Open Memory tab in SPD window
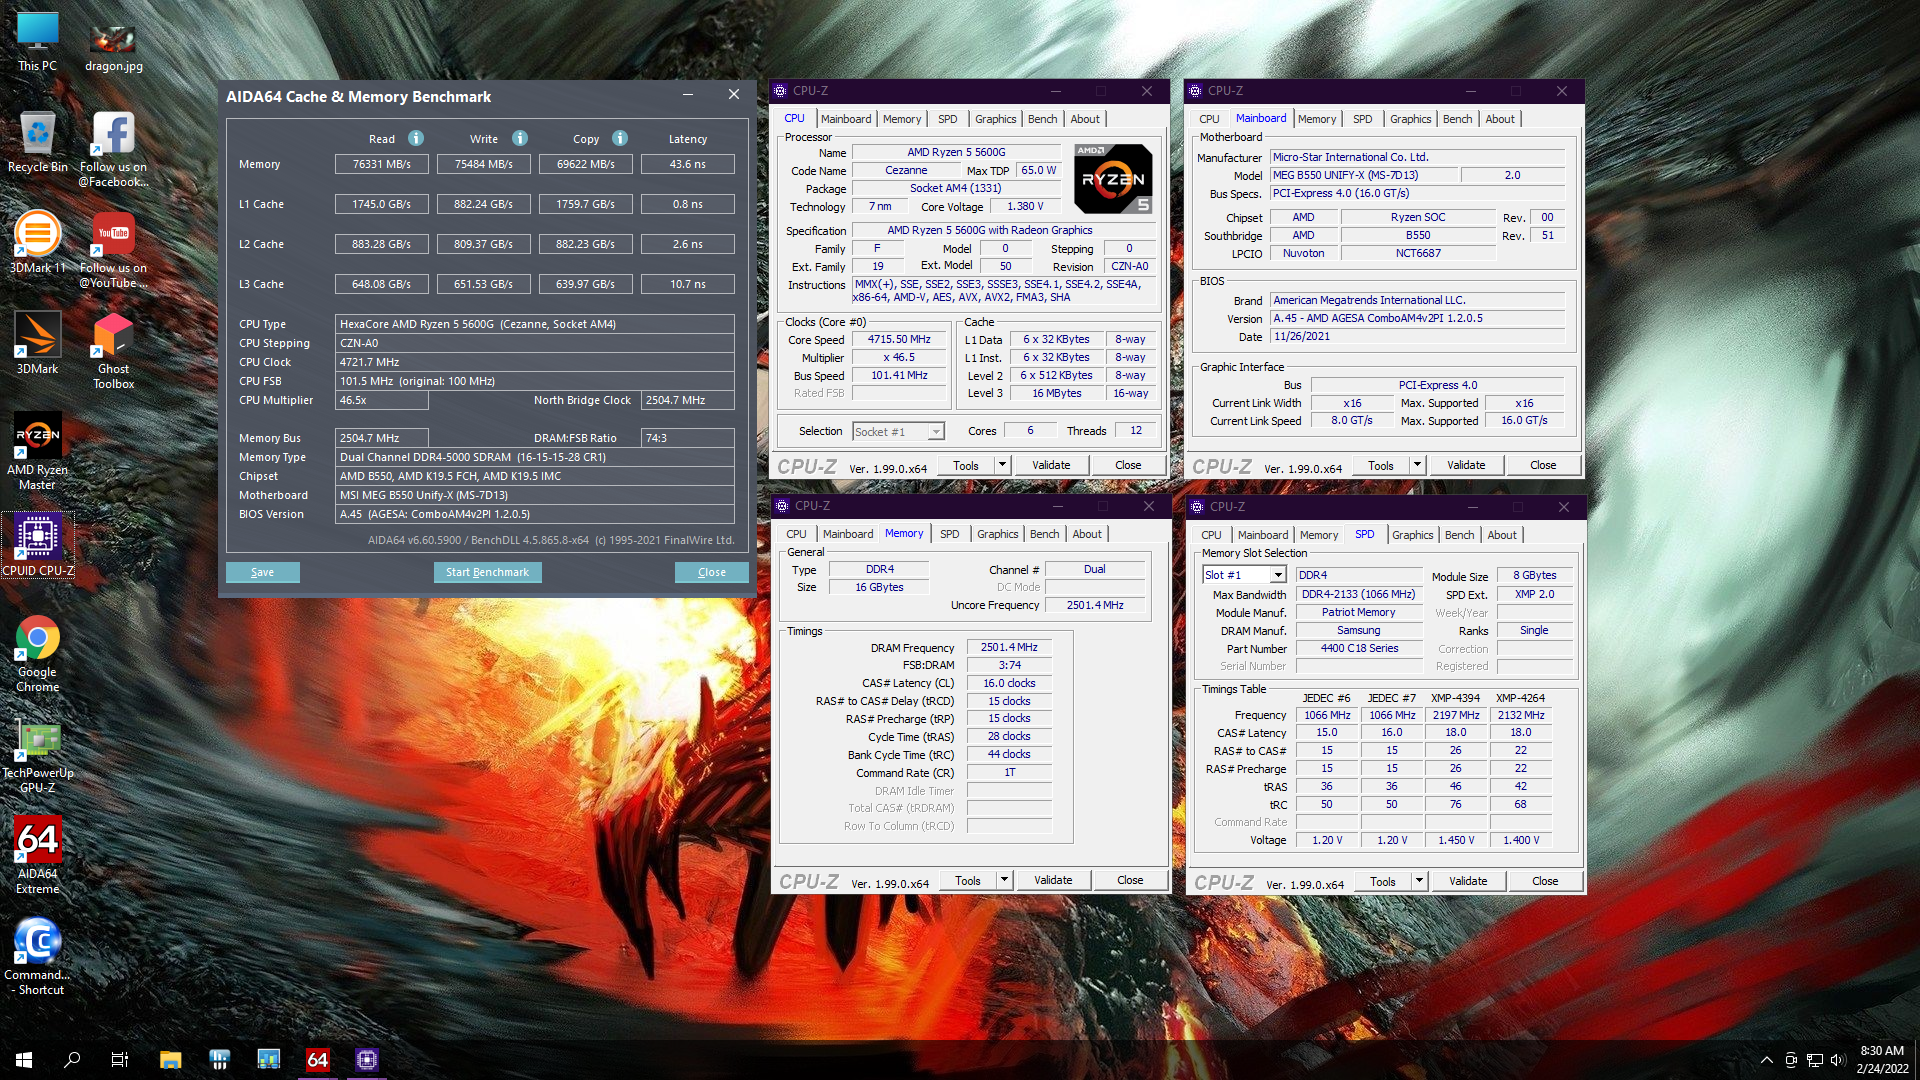This screenshot has width=1920, height=1080. (1319, 535)
